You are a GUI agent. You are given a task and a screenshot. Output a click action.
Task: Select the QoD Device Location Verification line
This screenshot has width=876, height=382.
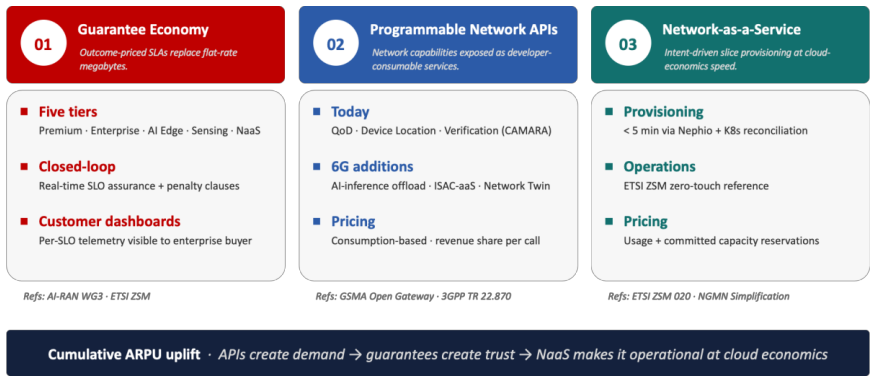point(441,131)
